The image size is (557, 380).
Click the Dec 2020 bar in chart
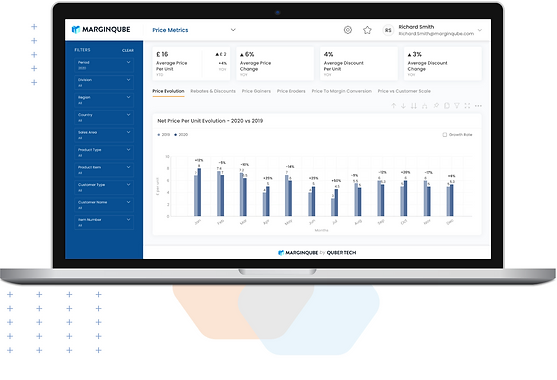tap(451, 200)
